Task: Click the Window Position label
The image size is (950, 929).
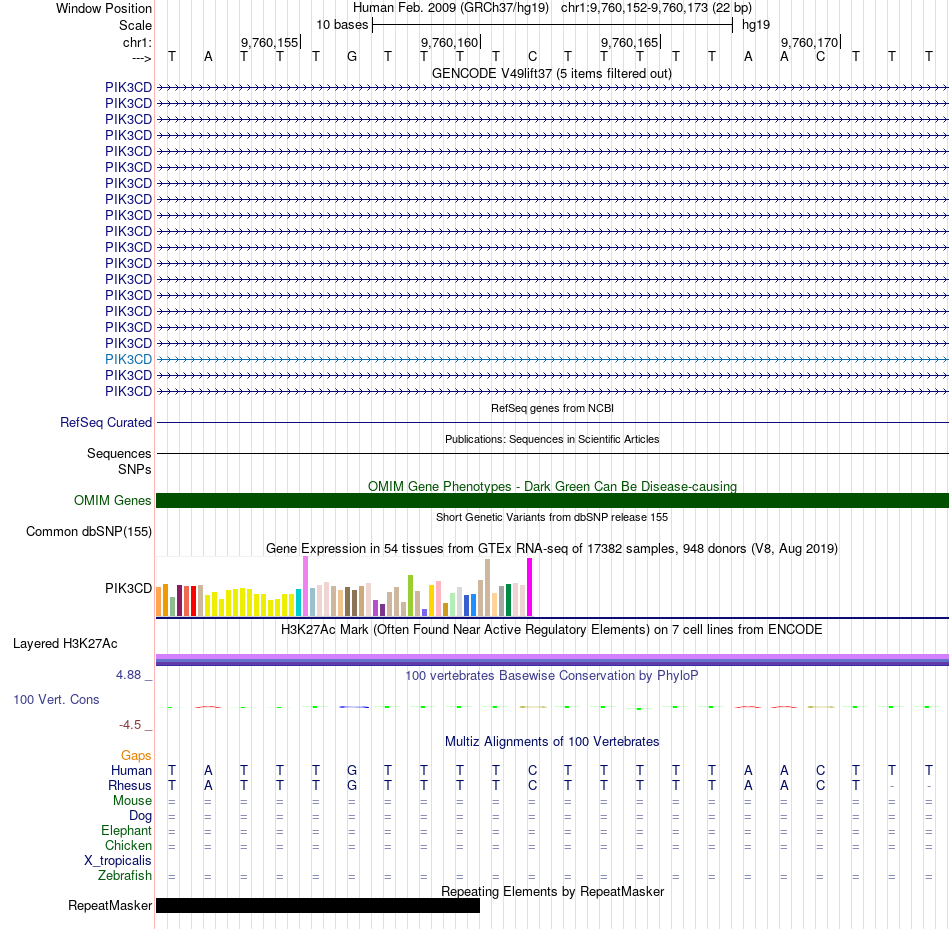Action: (104, 8)
